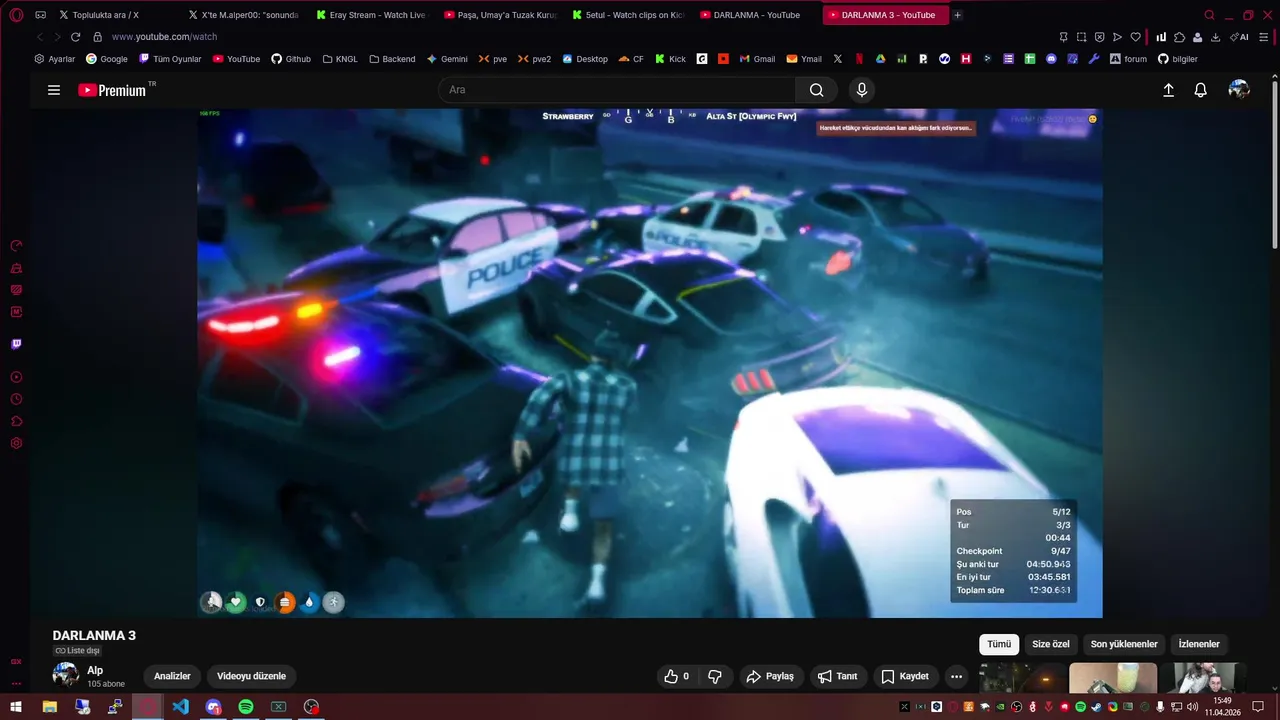Open File Explorer from the taskbar
Image resolution: width=1280 pixels, height=720 pixels.
click(49, 707)
